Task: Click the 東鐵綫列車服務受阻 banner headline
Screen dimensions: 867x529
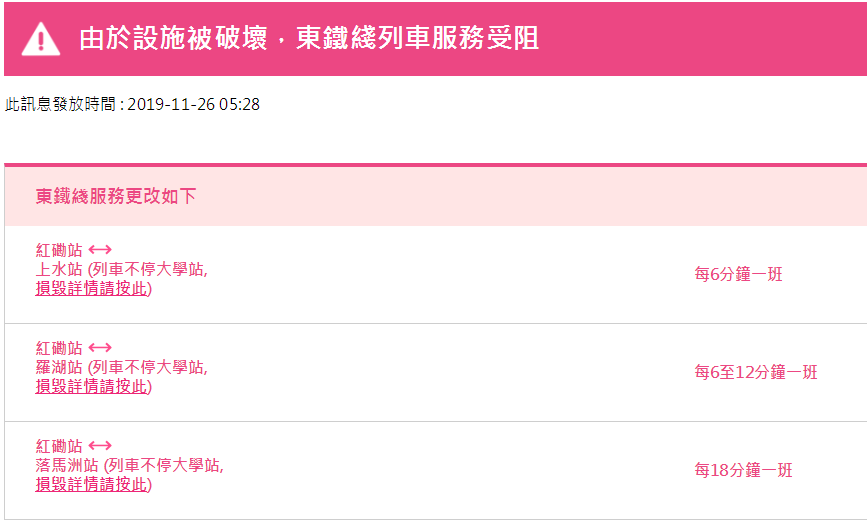Action: pyautogui.click(x=309, y=39)
